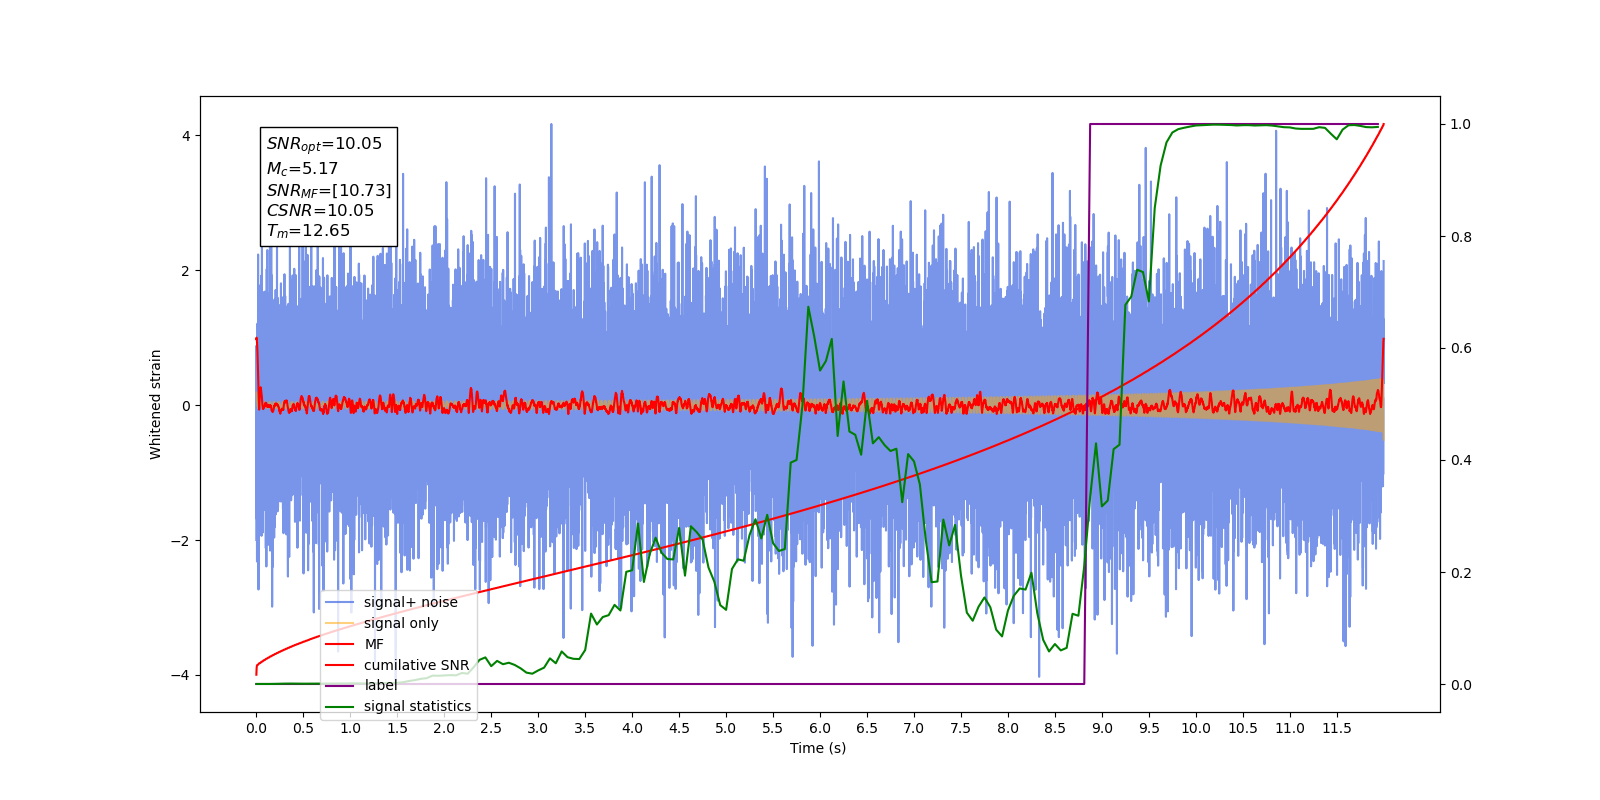Viewport: 1600px width, 800px height.
Task: Click the right y-axis tick label 0.2
Action: [x=1461, y=573]
